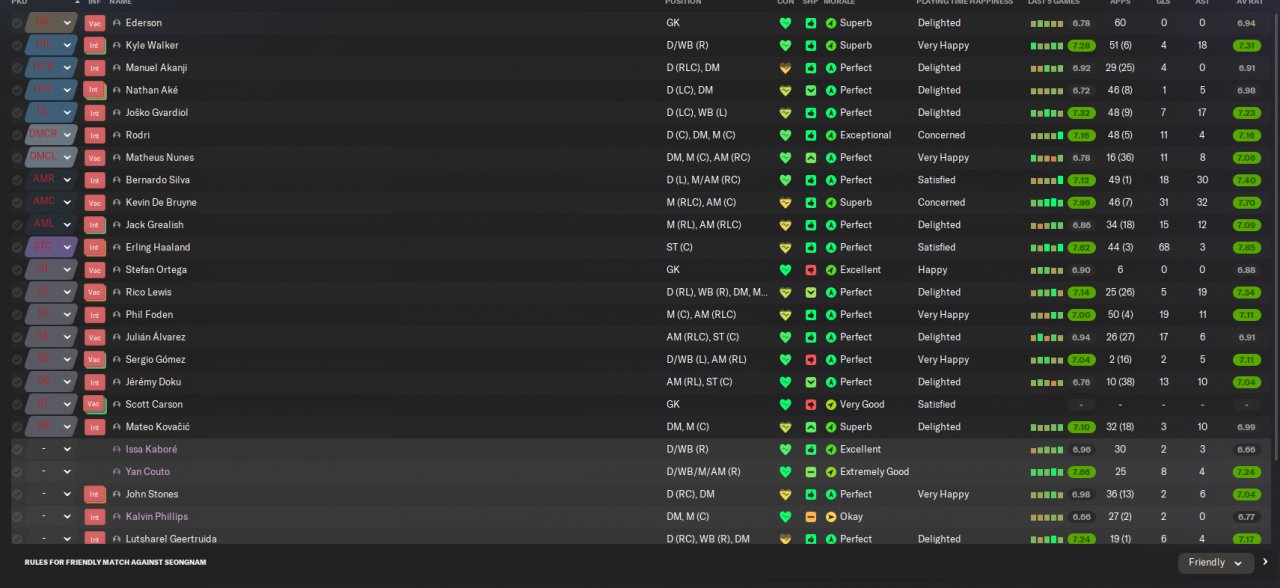Click Yan Couto's sharpness dash icon
Image resolution: width=1280 pixels, height=588 pixels.
click(x=811, y=472)
